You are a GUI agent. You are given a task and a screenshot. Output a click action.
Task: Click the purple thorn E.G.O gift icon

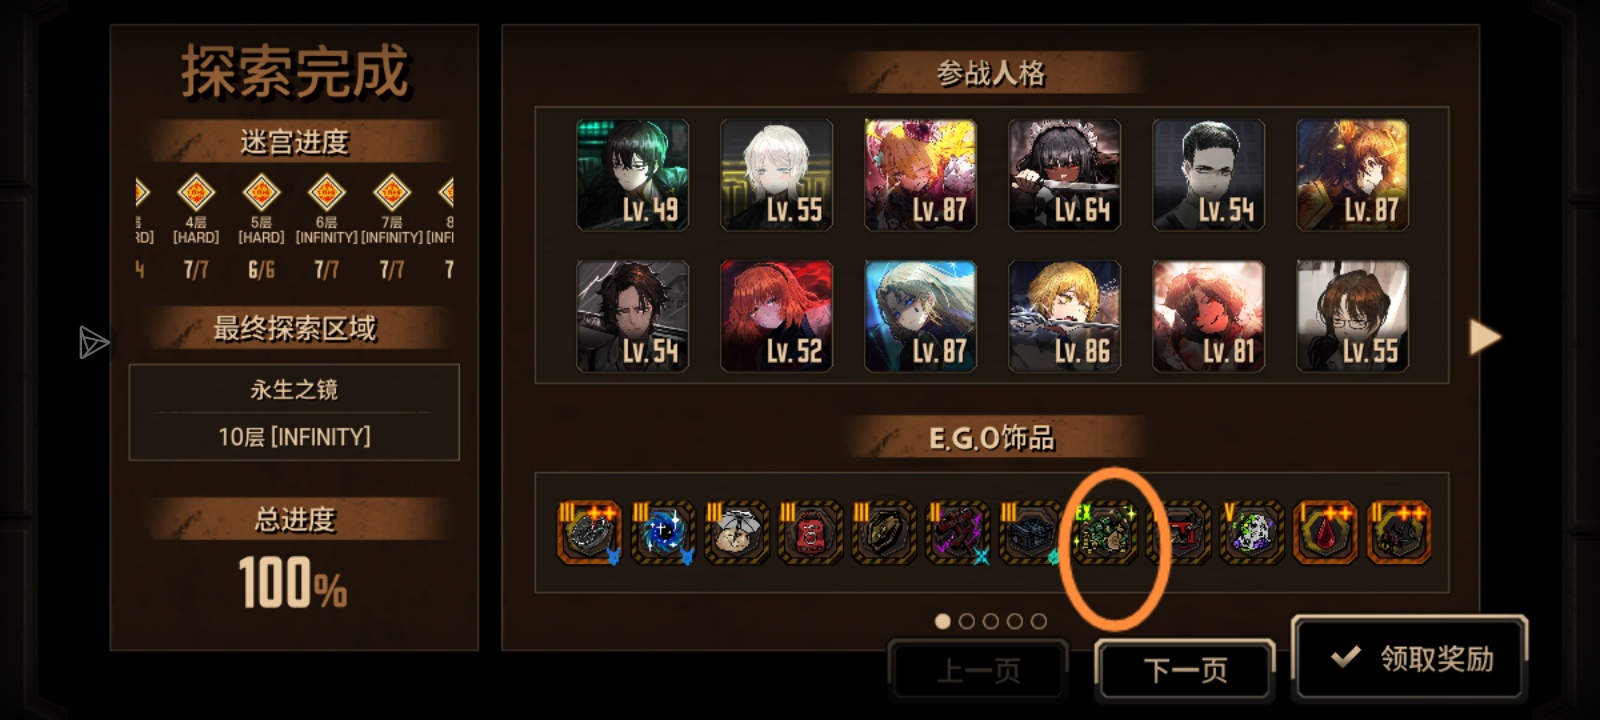pos(957,532)
